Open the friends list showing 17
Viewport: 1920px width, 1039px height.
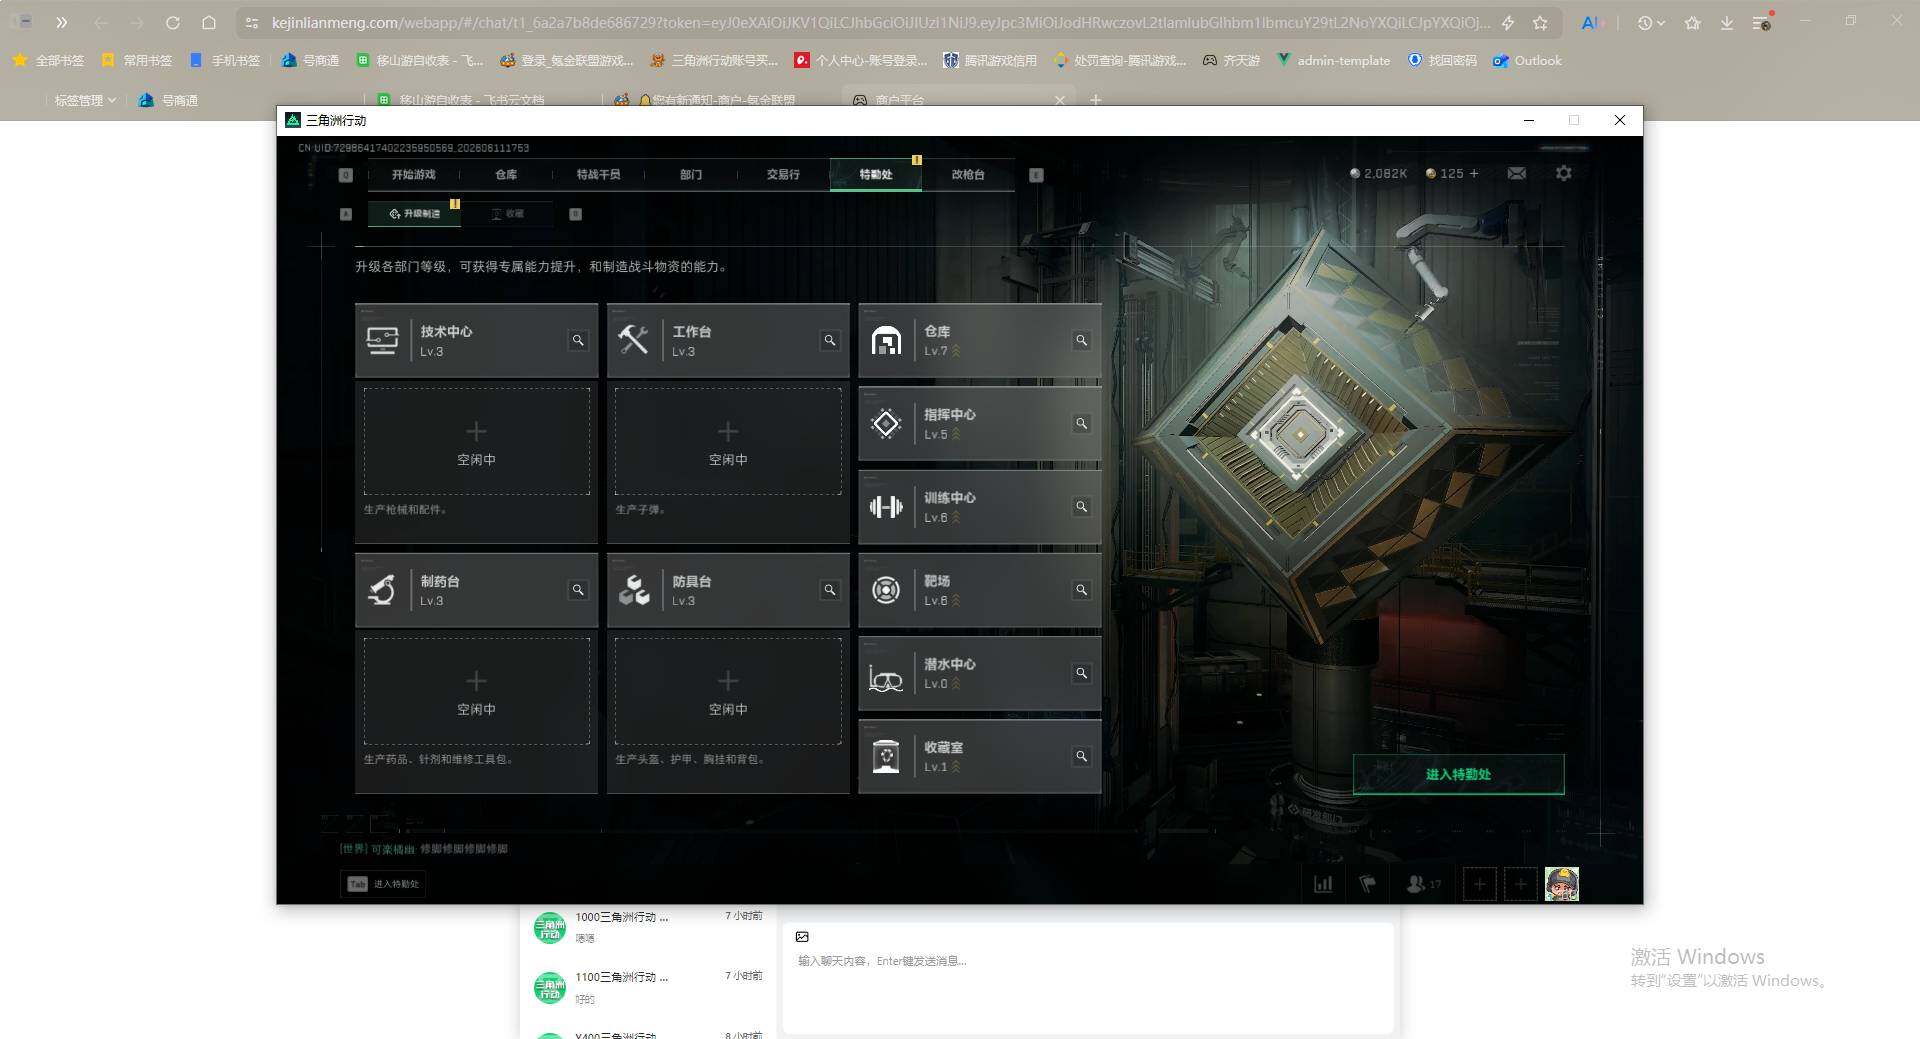click(1424, 884)
